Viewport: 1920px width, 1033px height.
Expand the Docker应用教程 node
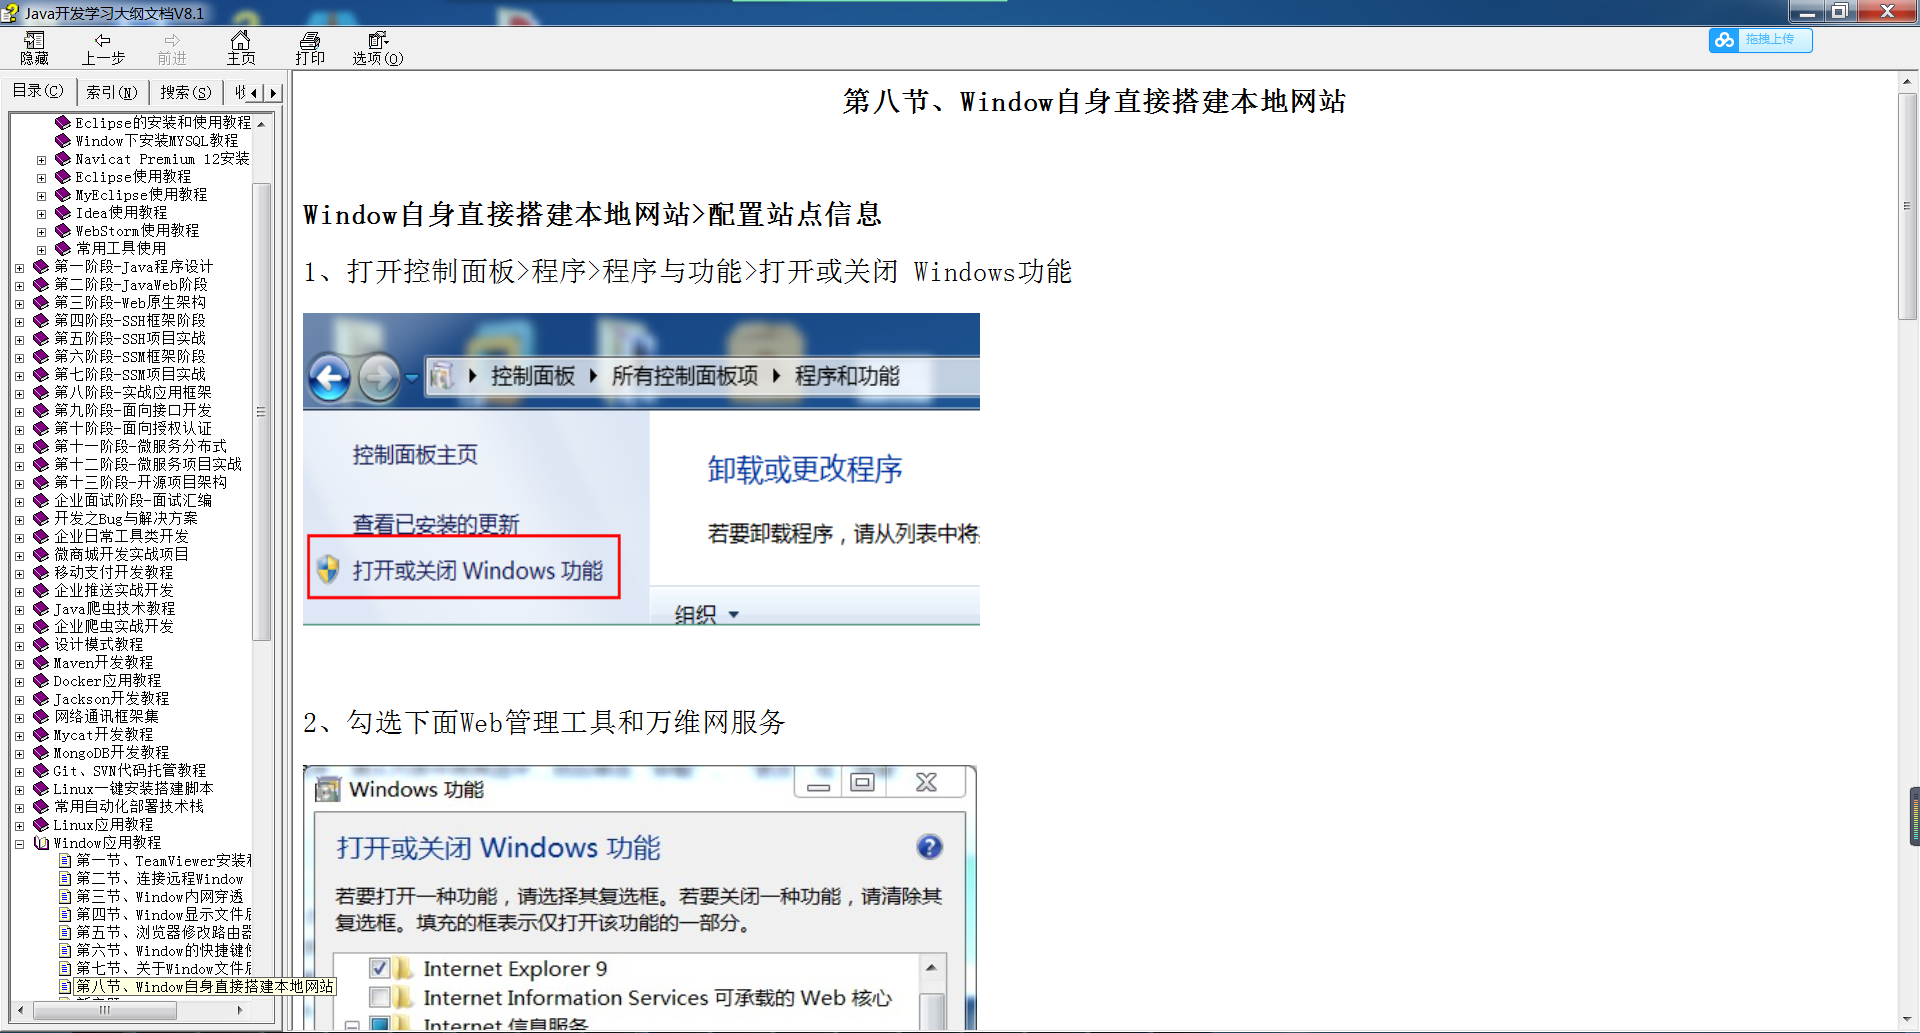point(19,682)
